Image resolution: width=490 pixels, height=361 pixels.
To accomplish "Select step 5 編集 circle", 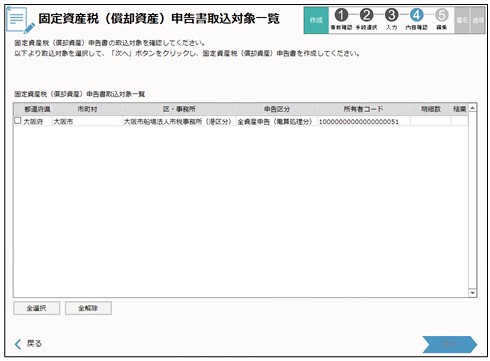I will coord(441,15).
